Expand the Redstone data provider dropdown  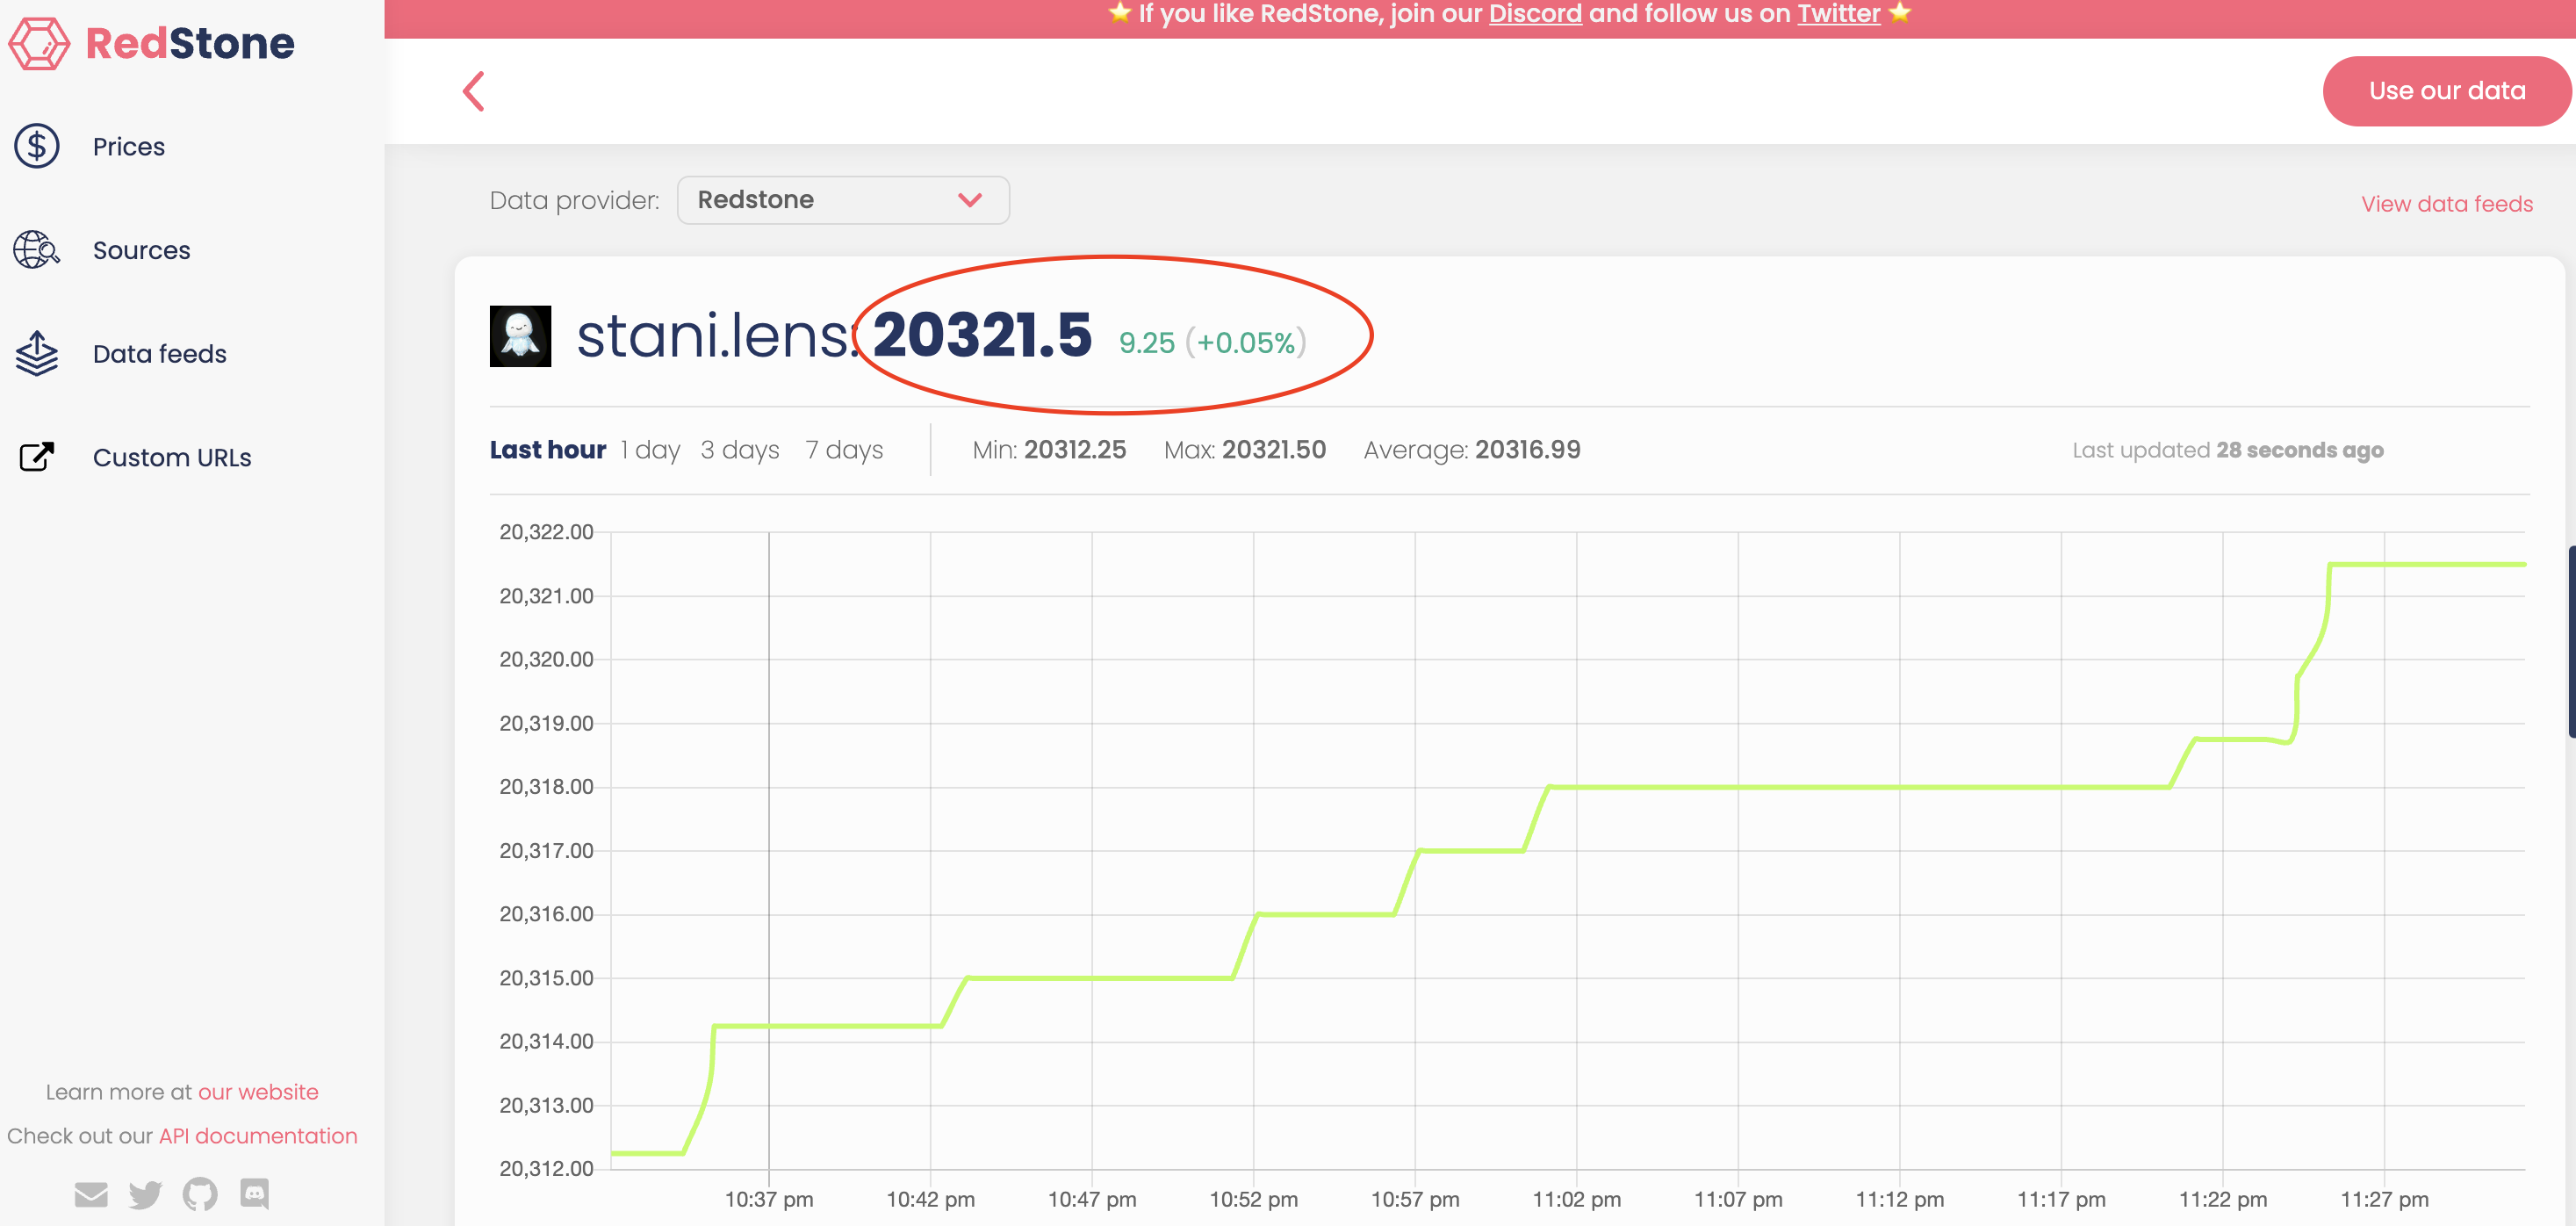tap(842, 200)
